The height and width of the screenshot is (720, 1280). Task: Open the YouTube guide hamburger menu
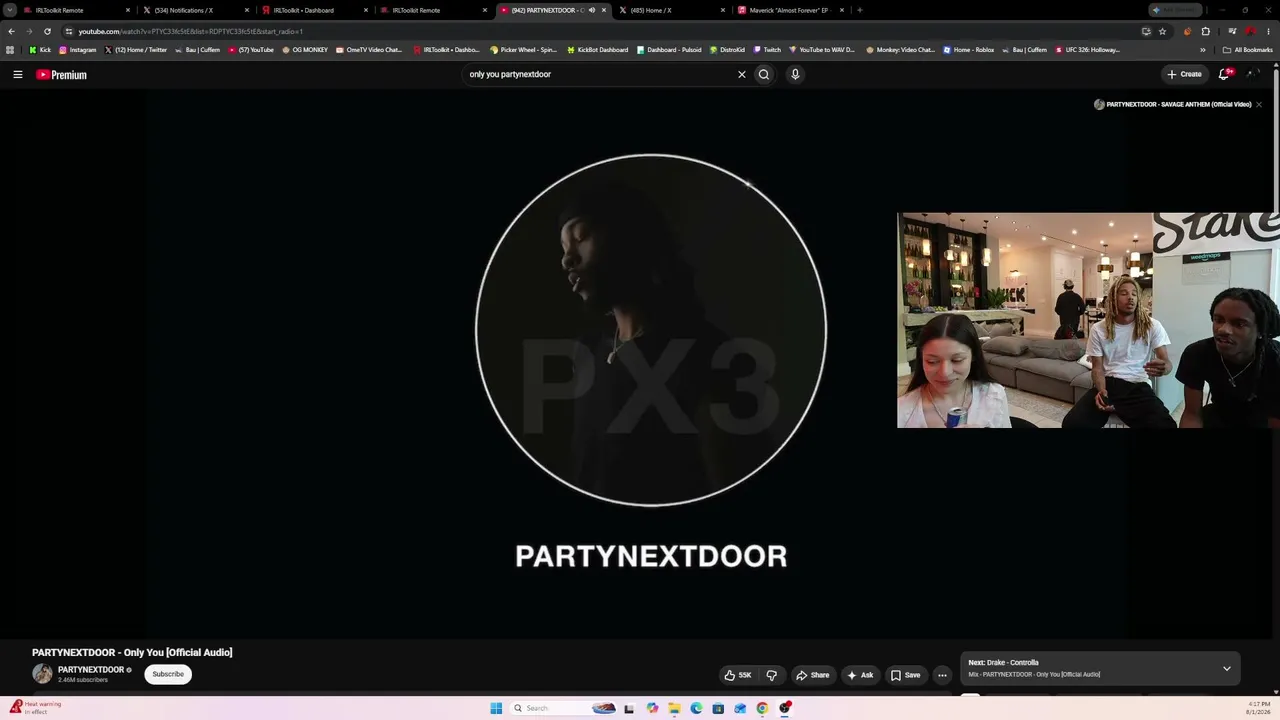(x=17, y=74)
